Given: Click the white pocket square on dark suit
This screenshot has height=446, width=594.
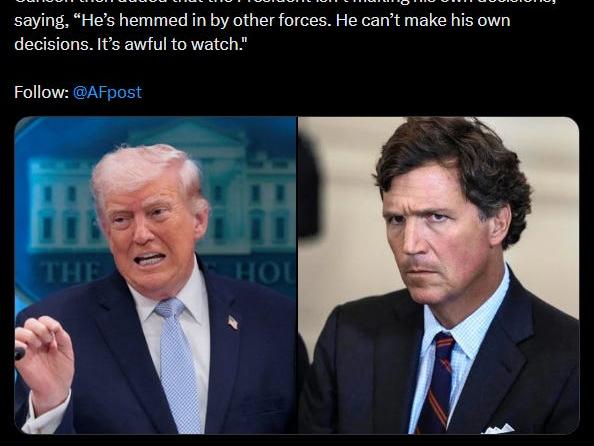Looking at the screenshot, I should click(x=499, y=429).
